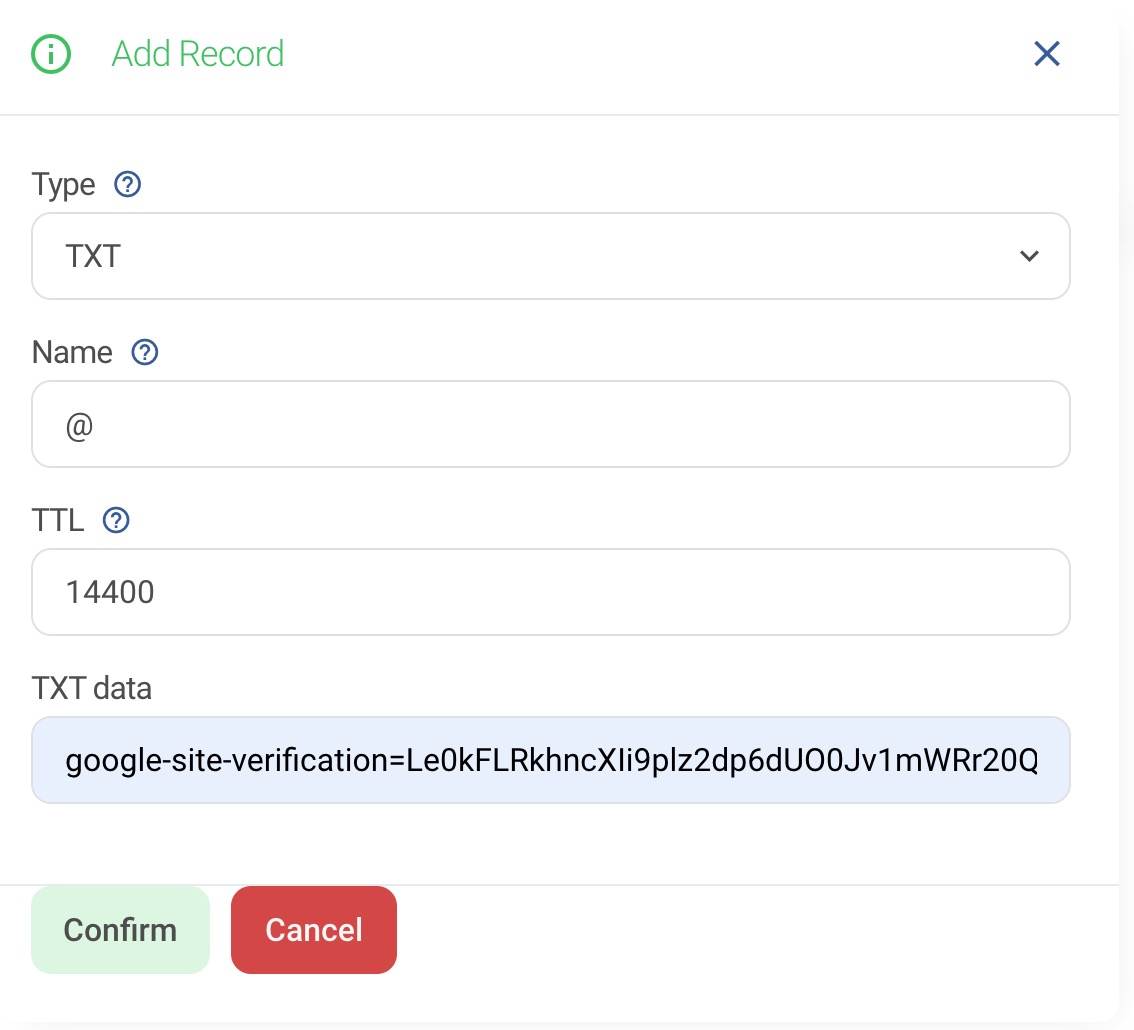This screenshot has height=1030, width=1134.
Task: Click the 14400 value in TTL box
Action: pyautogui.click(x=110, y=593)
